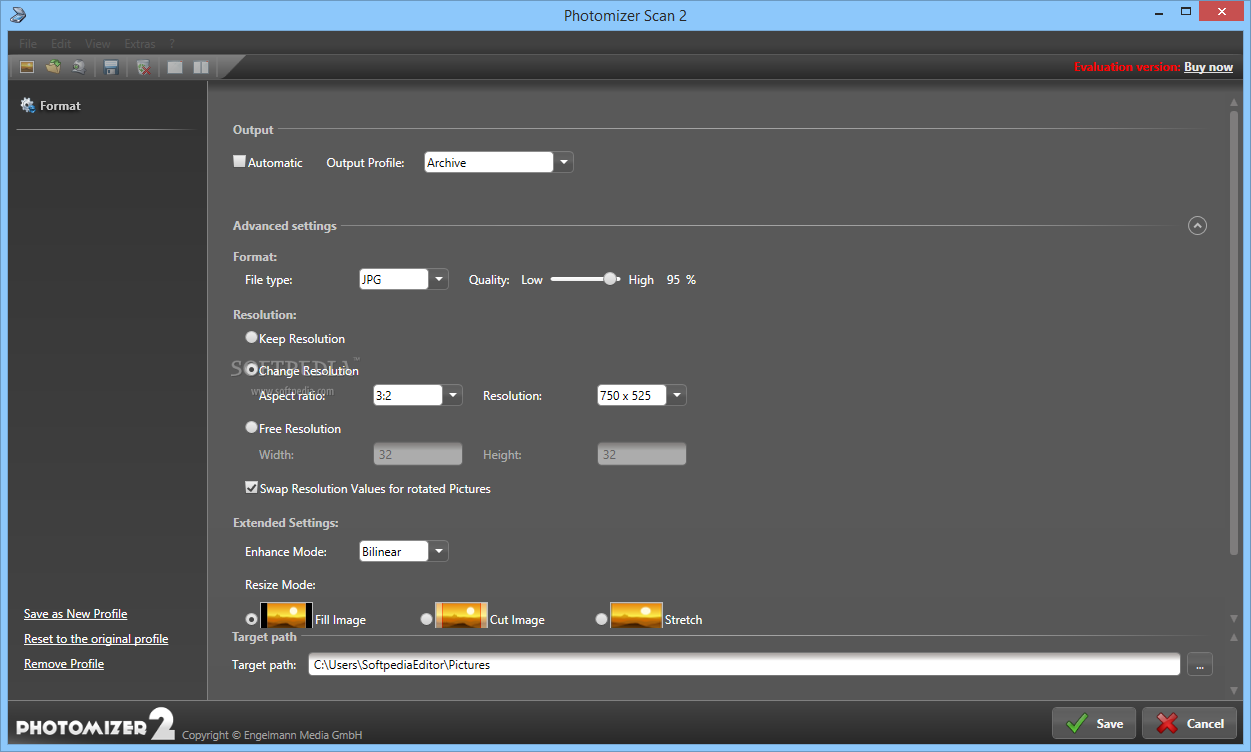Screen dimensions: 1251x752
Task: Click the floppy disk save icon
Action: [111, 67]
